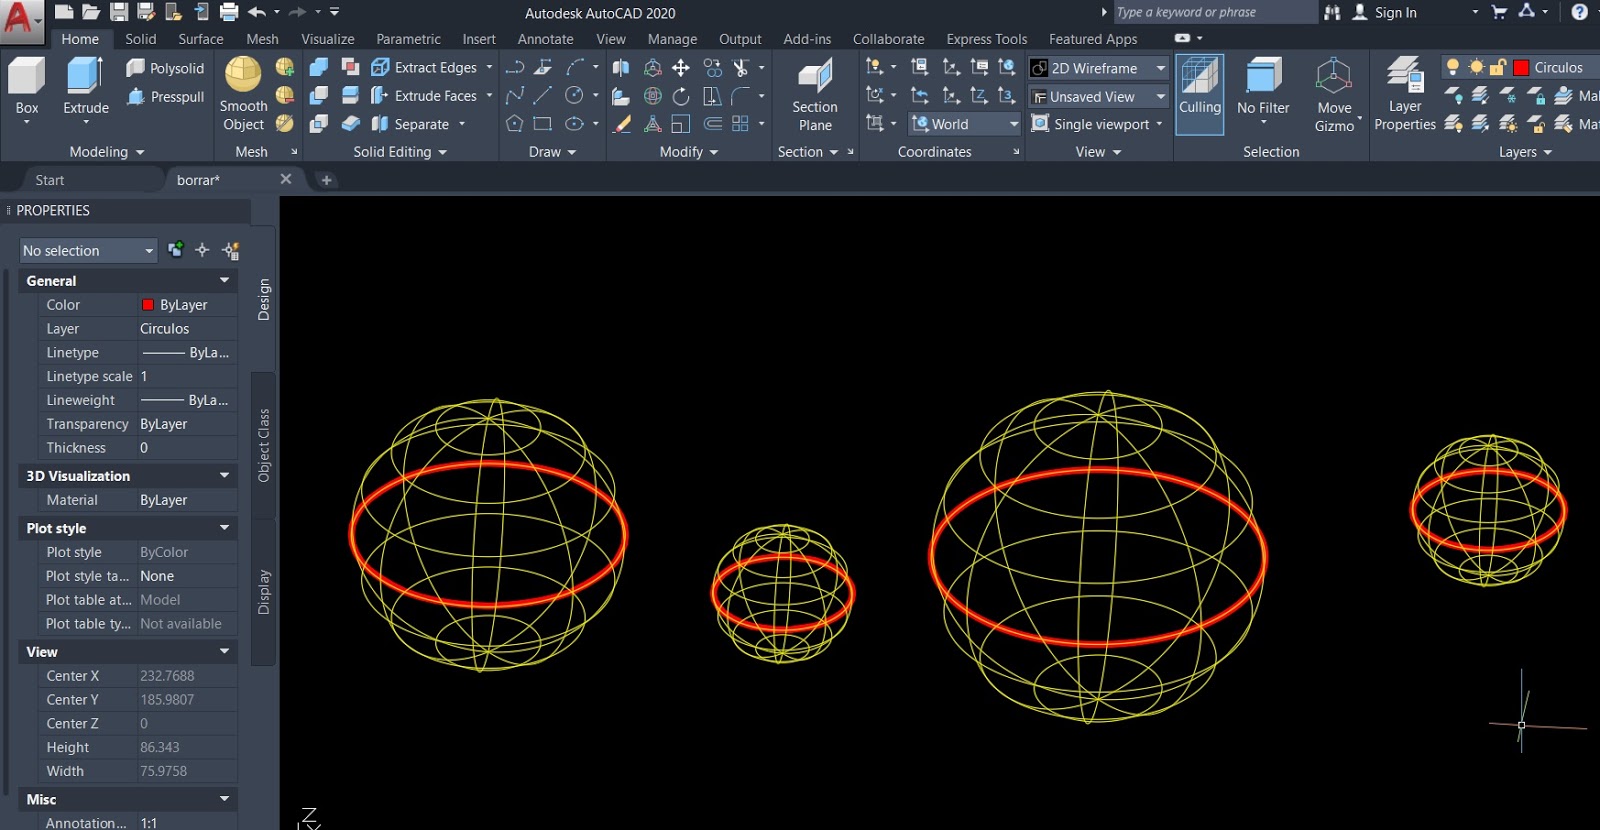This screenshot has width=1600, height=830.
Task: Open the No selection dropdown in Properties
Action: (88, 251)
